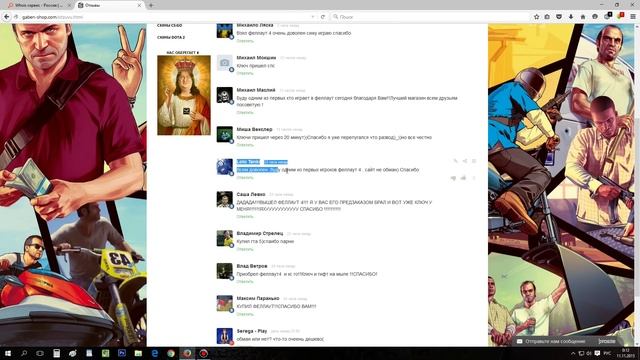Open a new tab with the plus button
The image size is (640, 360).
point(151,5)
